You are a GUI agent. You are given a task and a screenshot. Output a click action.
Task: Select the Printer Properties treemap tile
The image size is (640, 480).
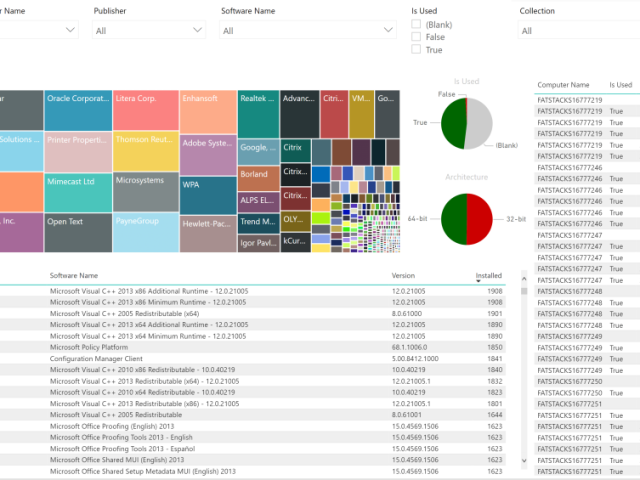tap(78, 152)
